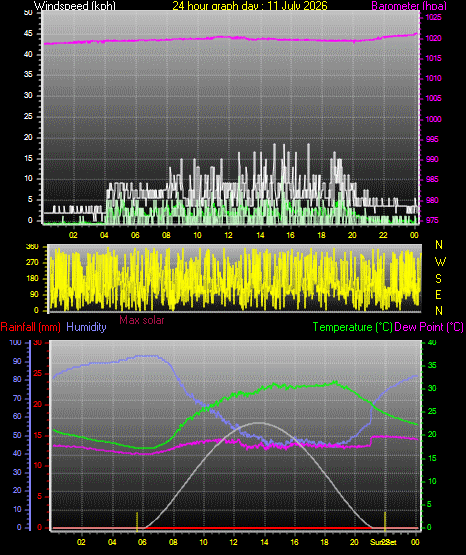Click the green "Temperature (°C)" legend label
Screen dimensions: 466x555
pyautogui.click(x=352, y=327)
